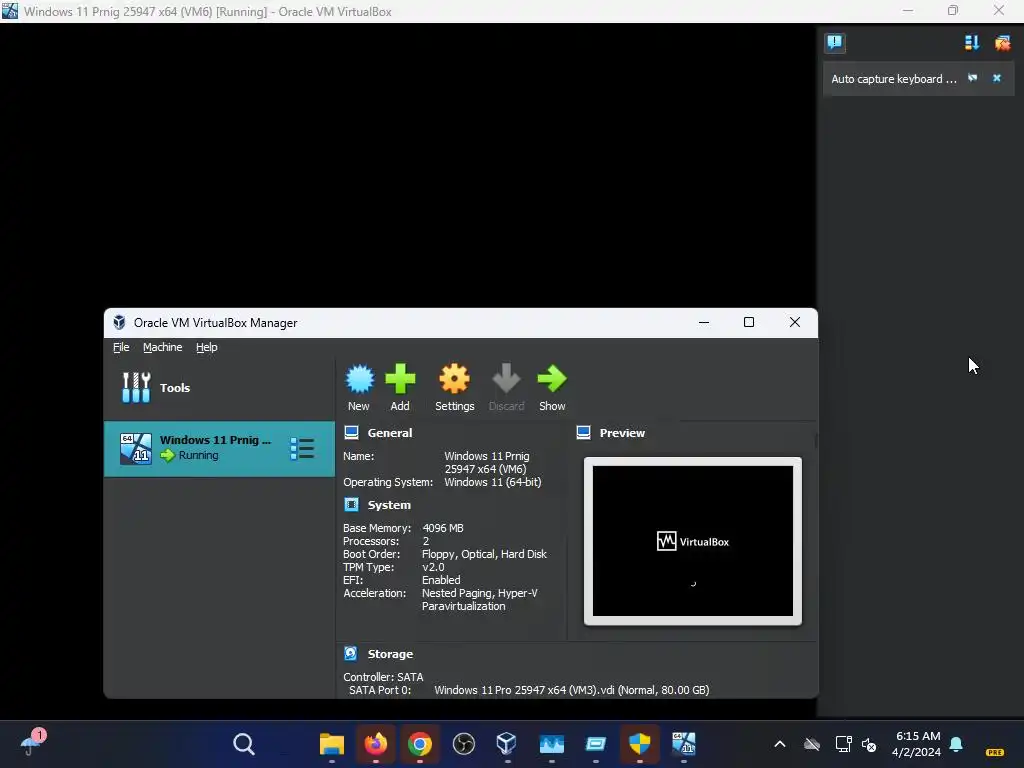
Task: Click the System section header
Action: [x=389, y=505]
